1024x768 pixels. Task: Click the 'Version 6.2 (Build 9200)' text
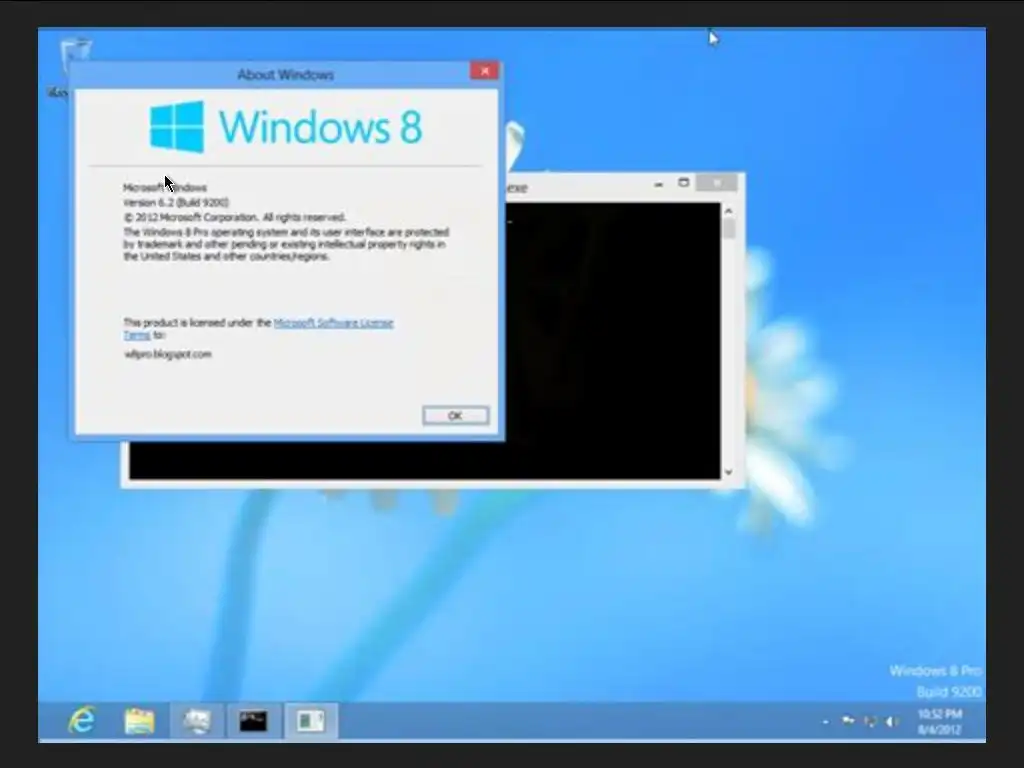point(176,202)
